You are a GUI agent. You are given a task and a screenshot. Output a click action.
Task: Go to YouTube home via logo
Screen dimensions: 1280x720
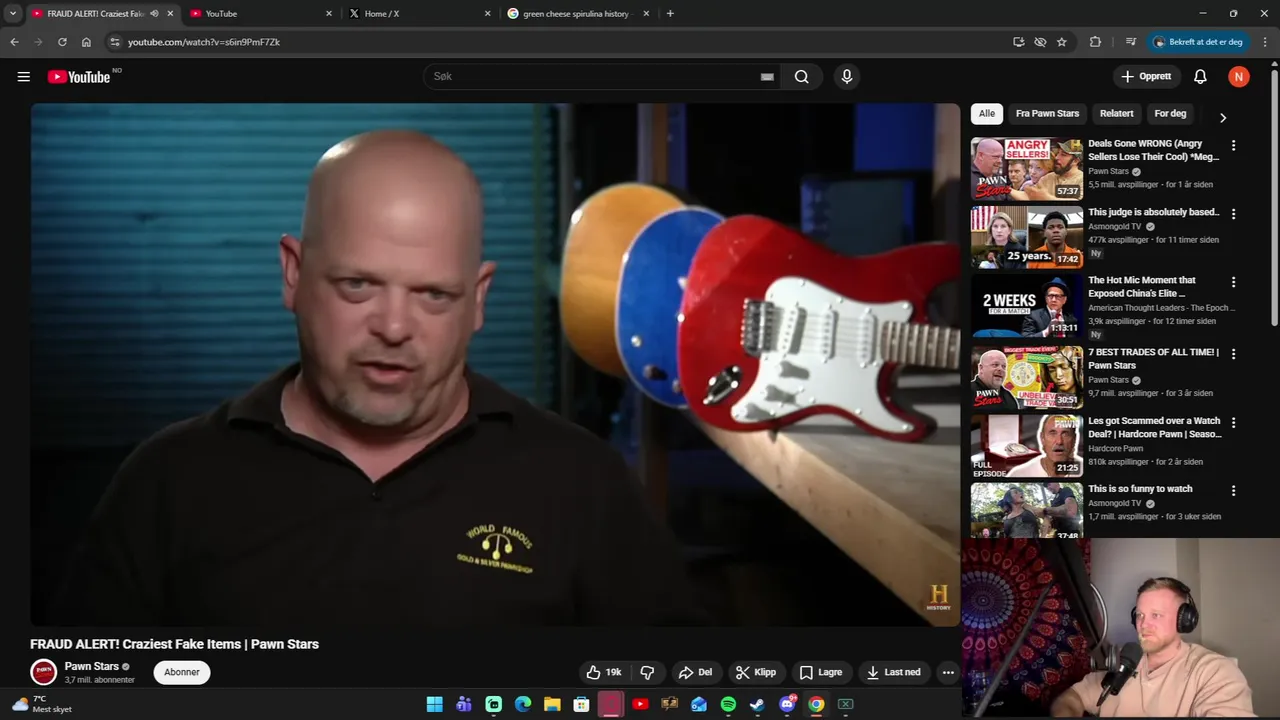(x=79, y=77)
